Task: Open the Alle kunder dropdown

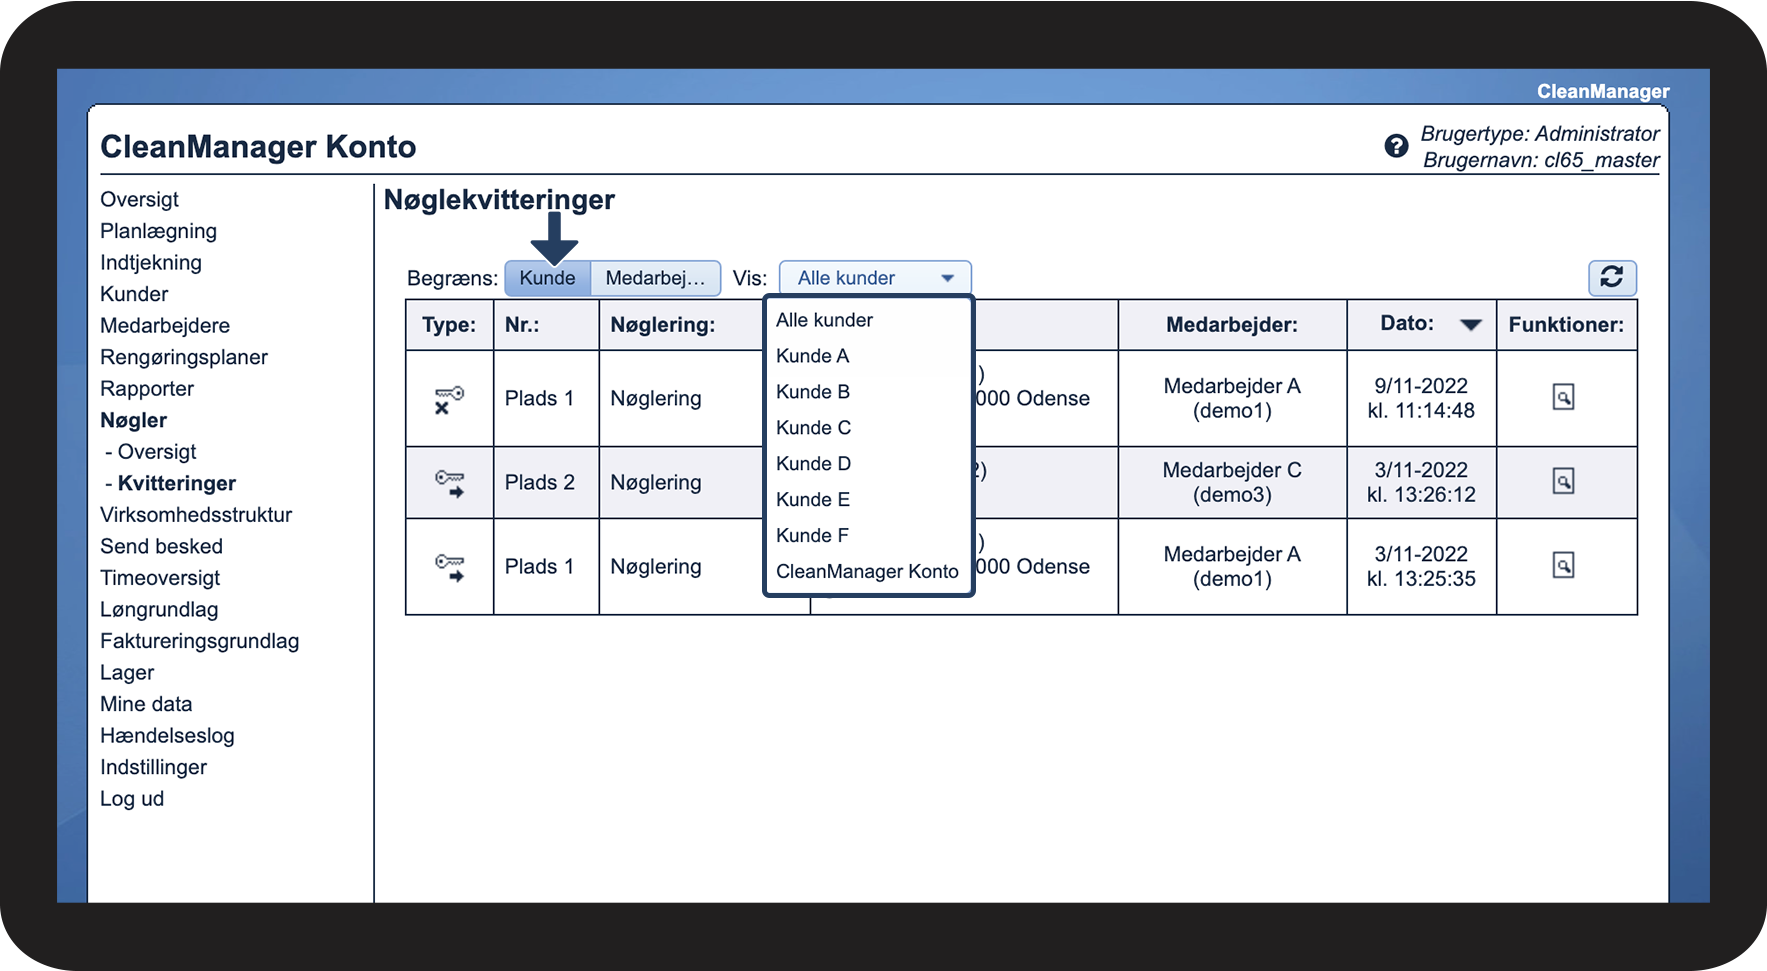Action: [875, 278]
